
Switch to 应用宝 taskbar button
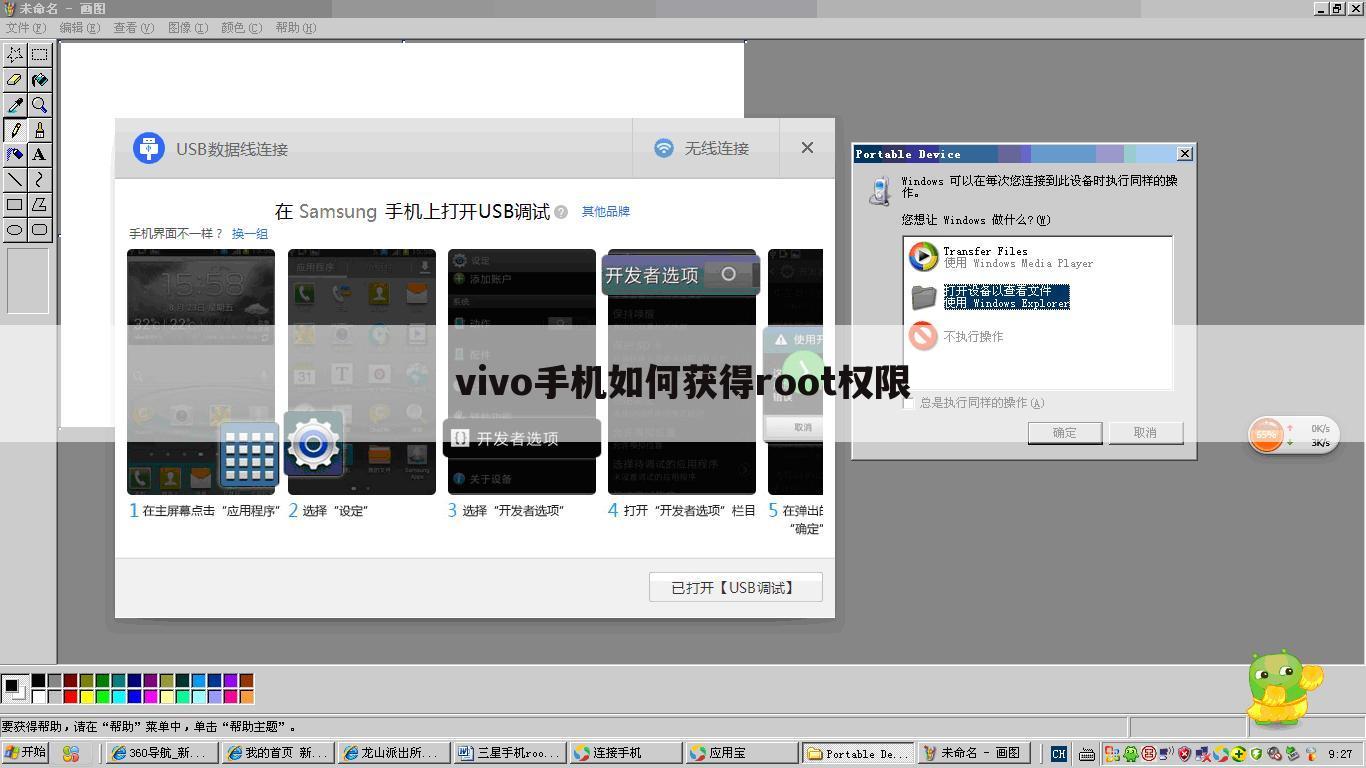741,753
